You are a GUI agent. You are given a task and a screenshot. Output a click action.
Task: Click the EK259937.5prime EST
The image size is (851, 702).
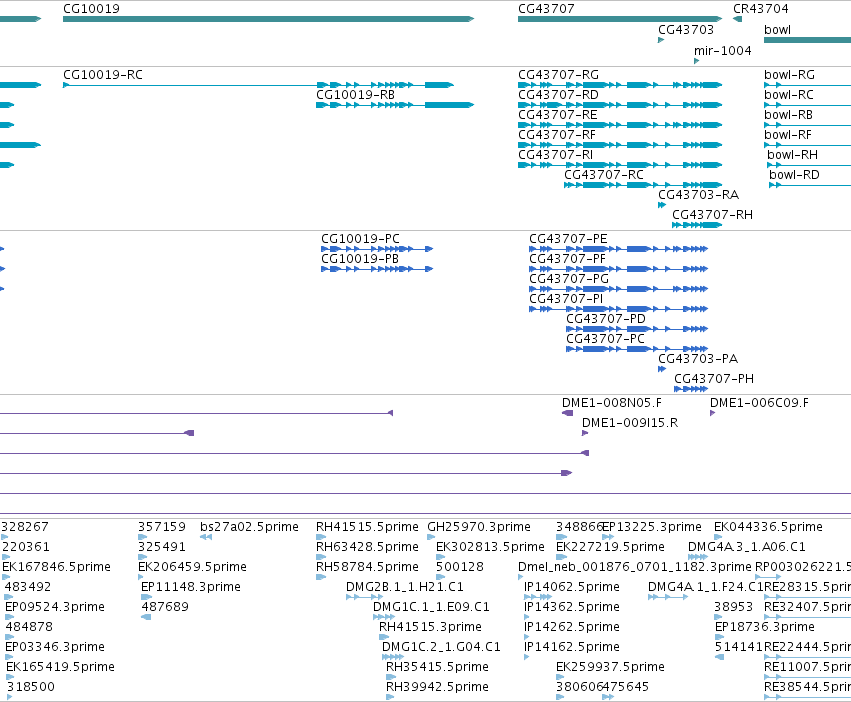[560, 677]
